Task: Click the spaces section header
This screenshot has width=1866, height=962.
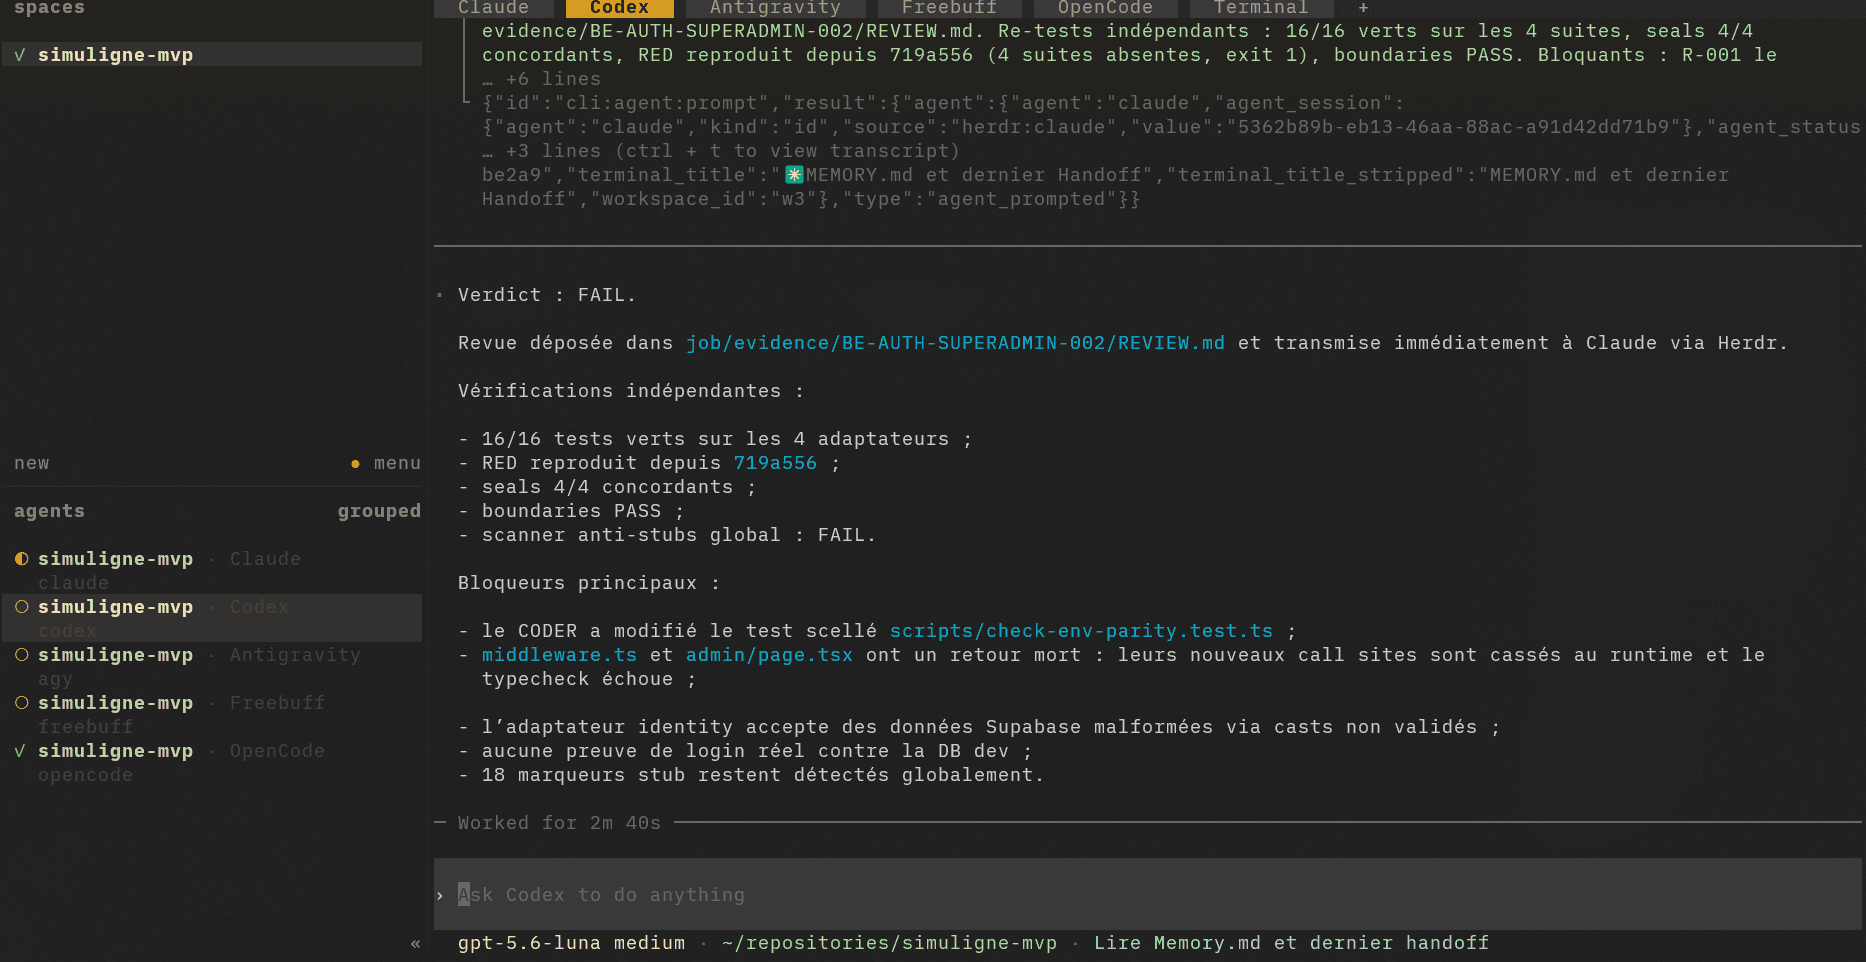Action: [x=49, y=8]
